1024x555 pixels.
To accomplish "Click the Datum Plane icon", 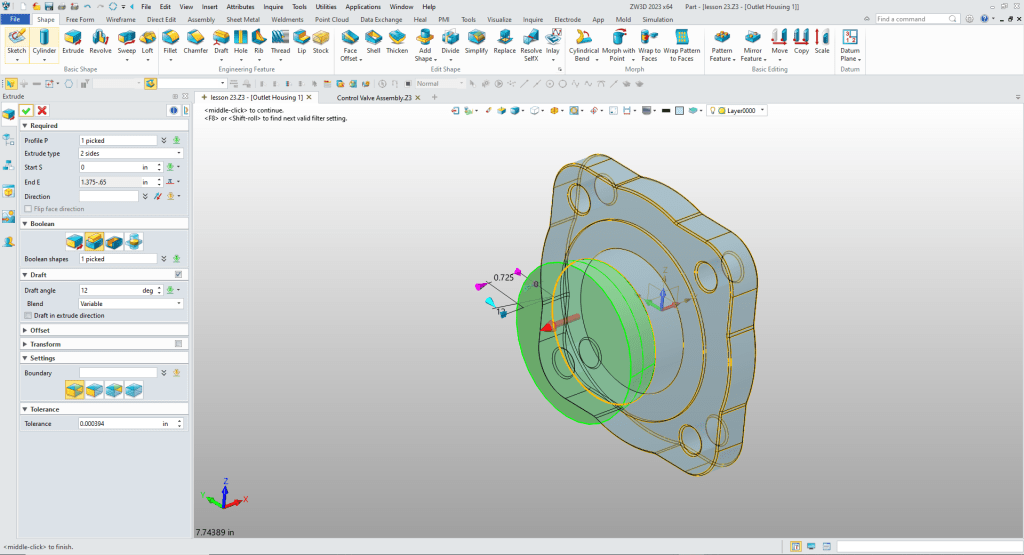I will pos(850,41).
